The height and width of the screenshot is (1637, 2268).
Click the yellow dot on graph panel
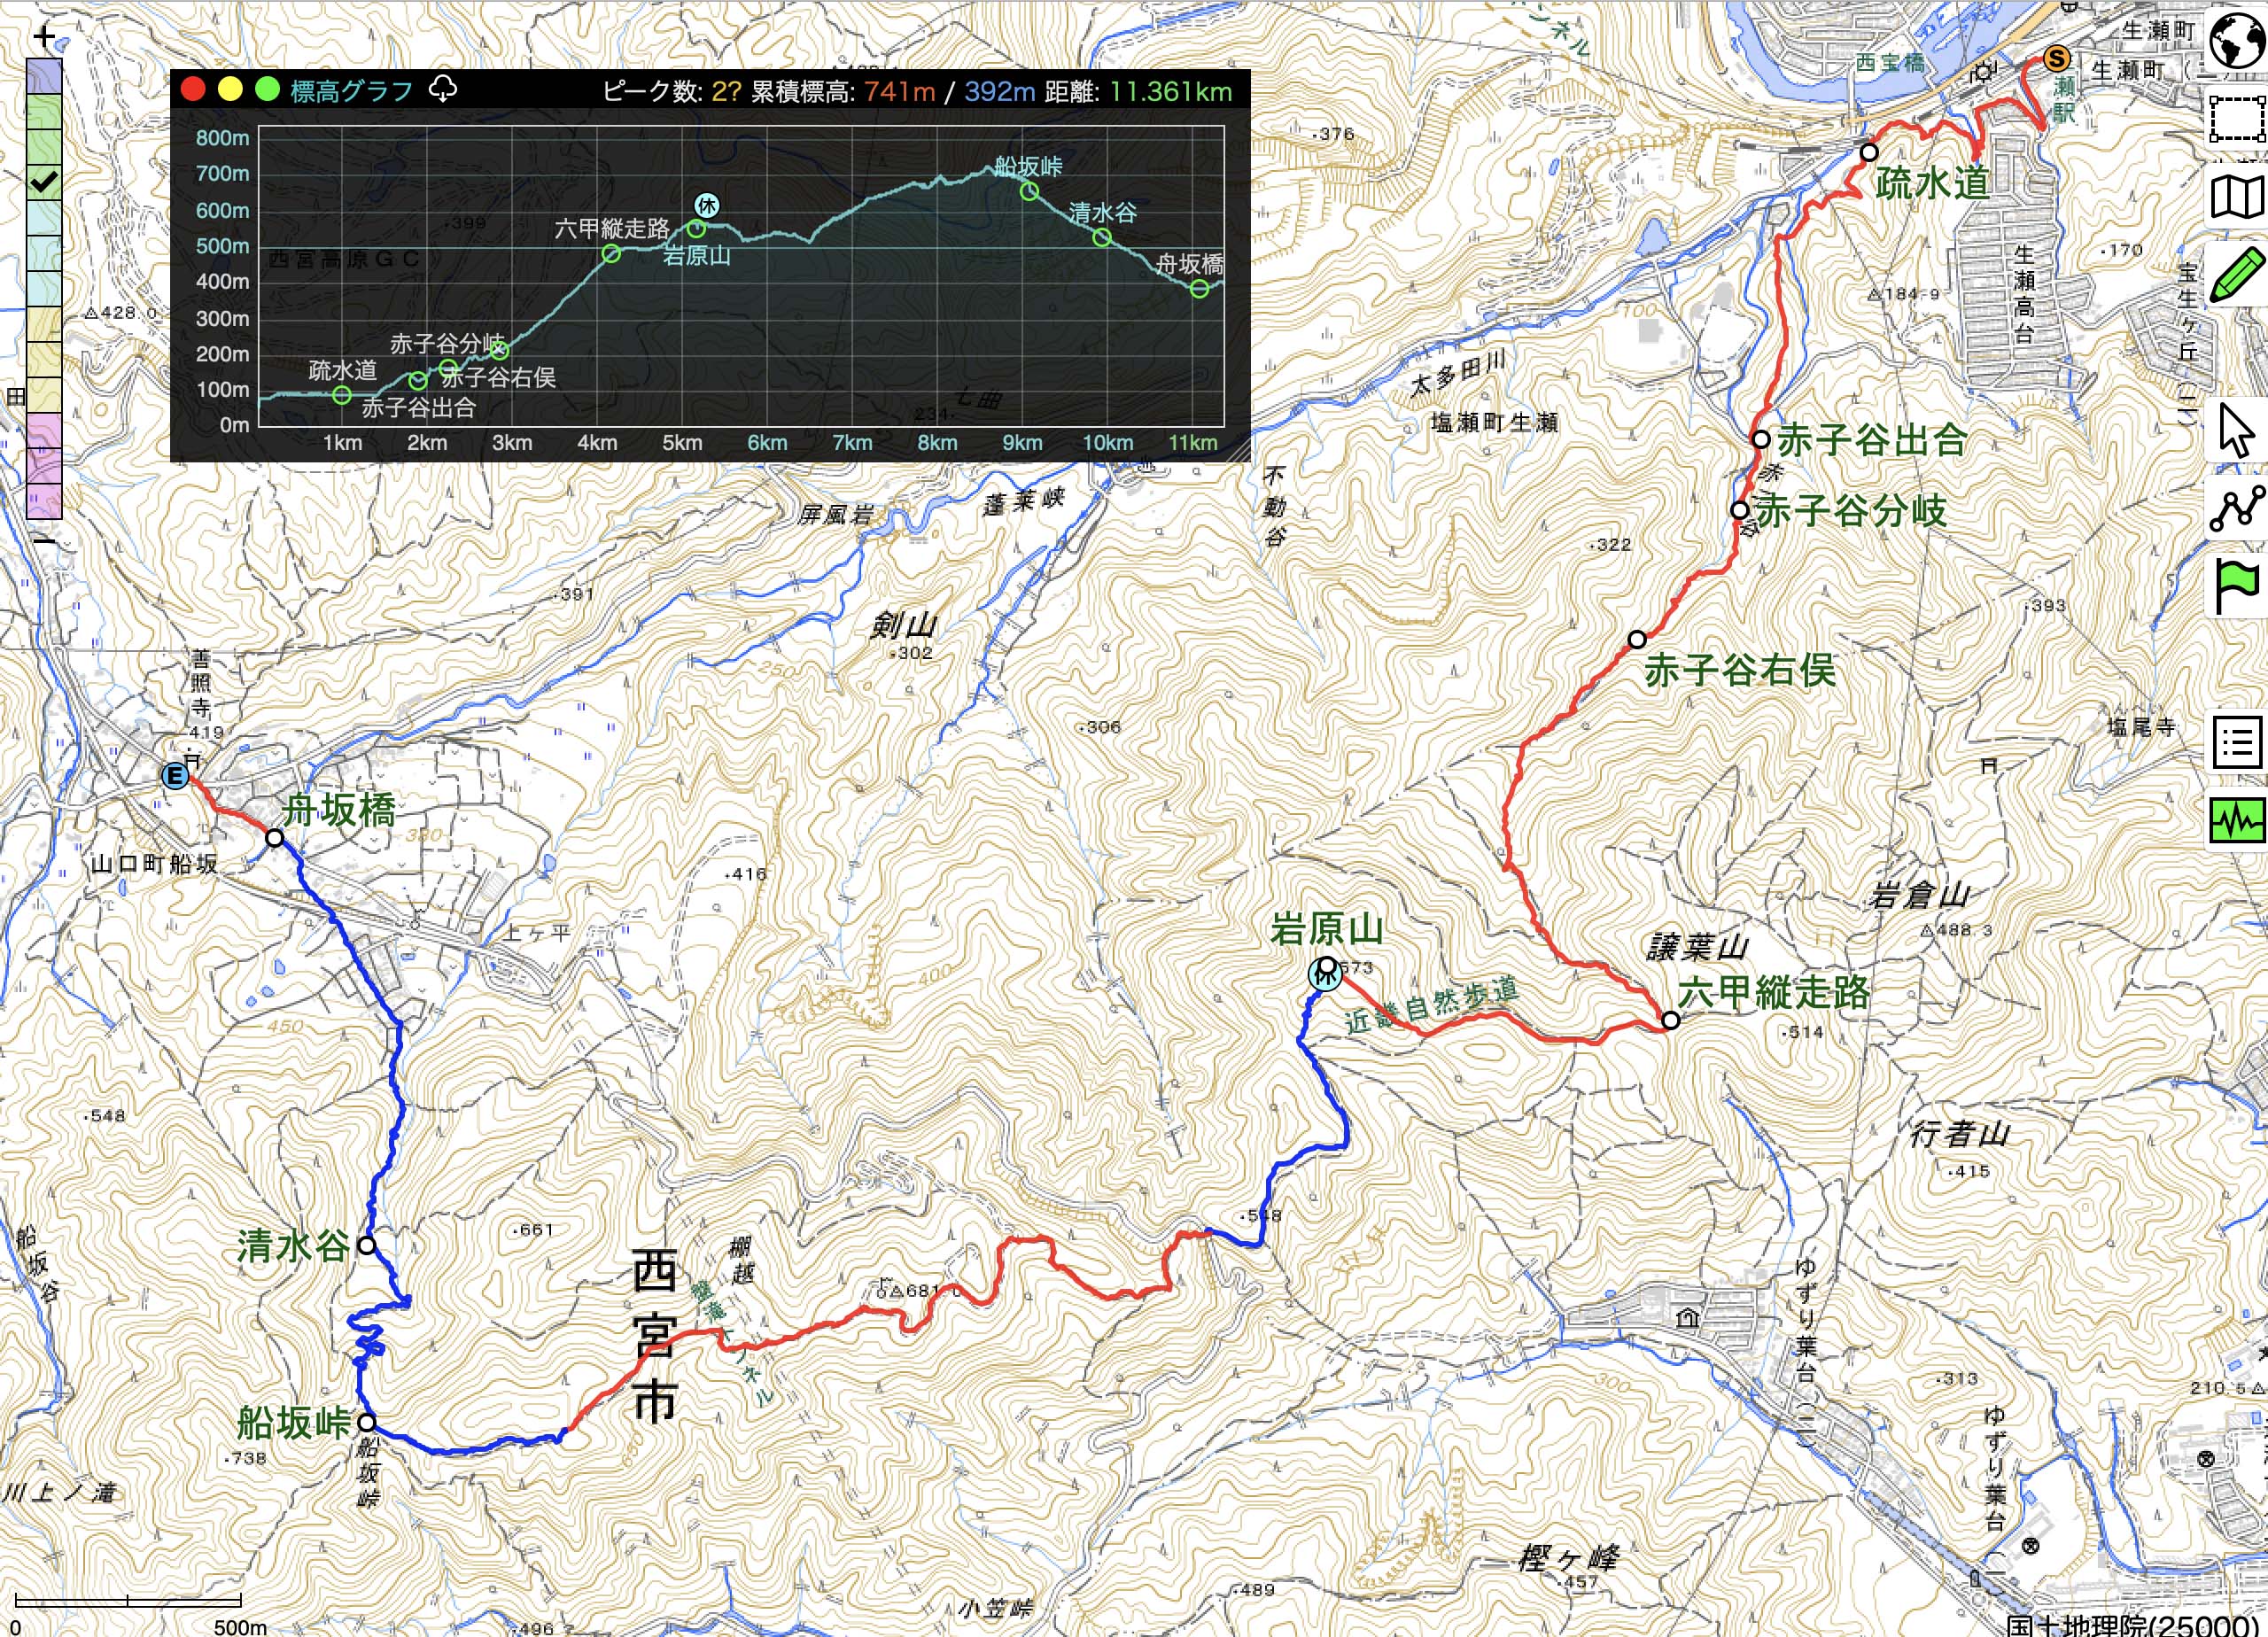[x=230, y=90]
